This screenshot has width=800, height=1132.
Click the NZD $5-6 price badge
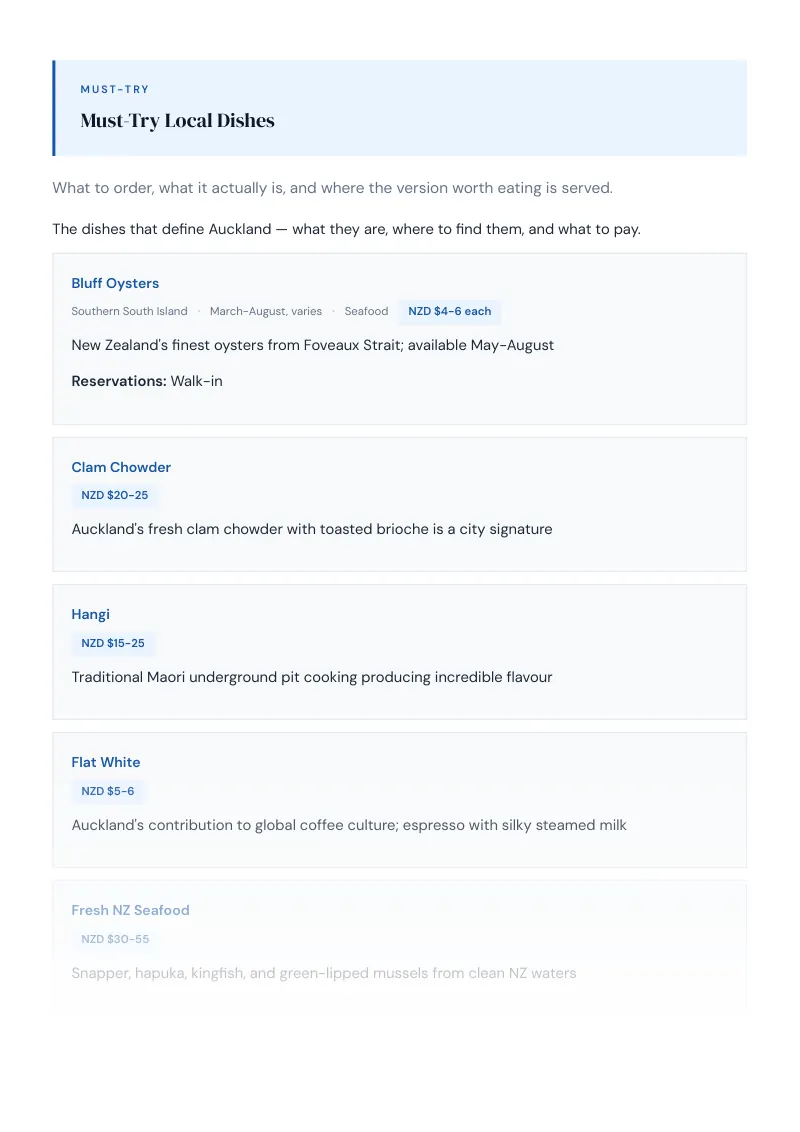[108, 791]
